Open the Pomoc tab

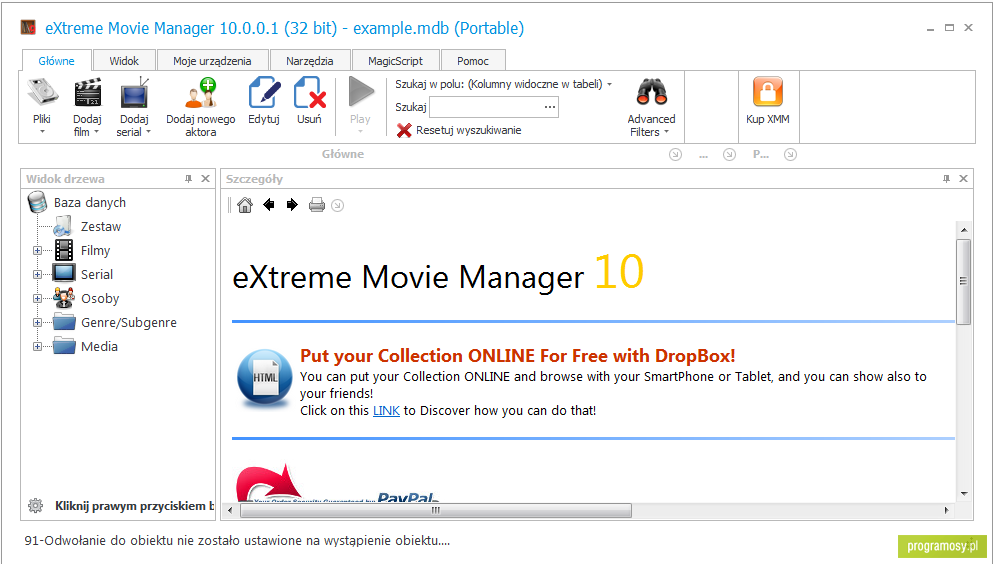tap(473, 61)
